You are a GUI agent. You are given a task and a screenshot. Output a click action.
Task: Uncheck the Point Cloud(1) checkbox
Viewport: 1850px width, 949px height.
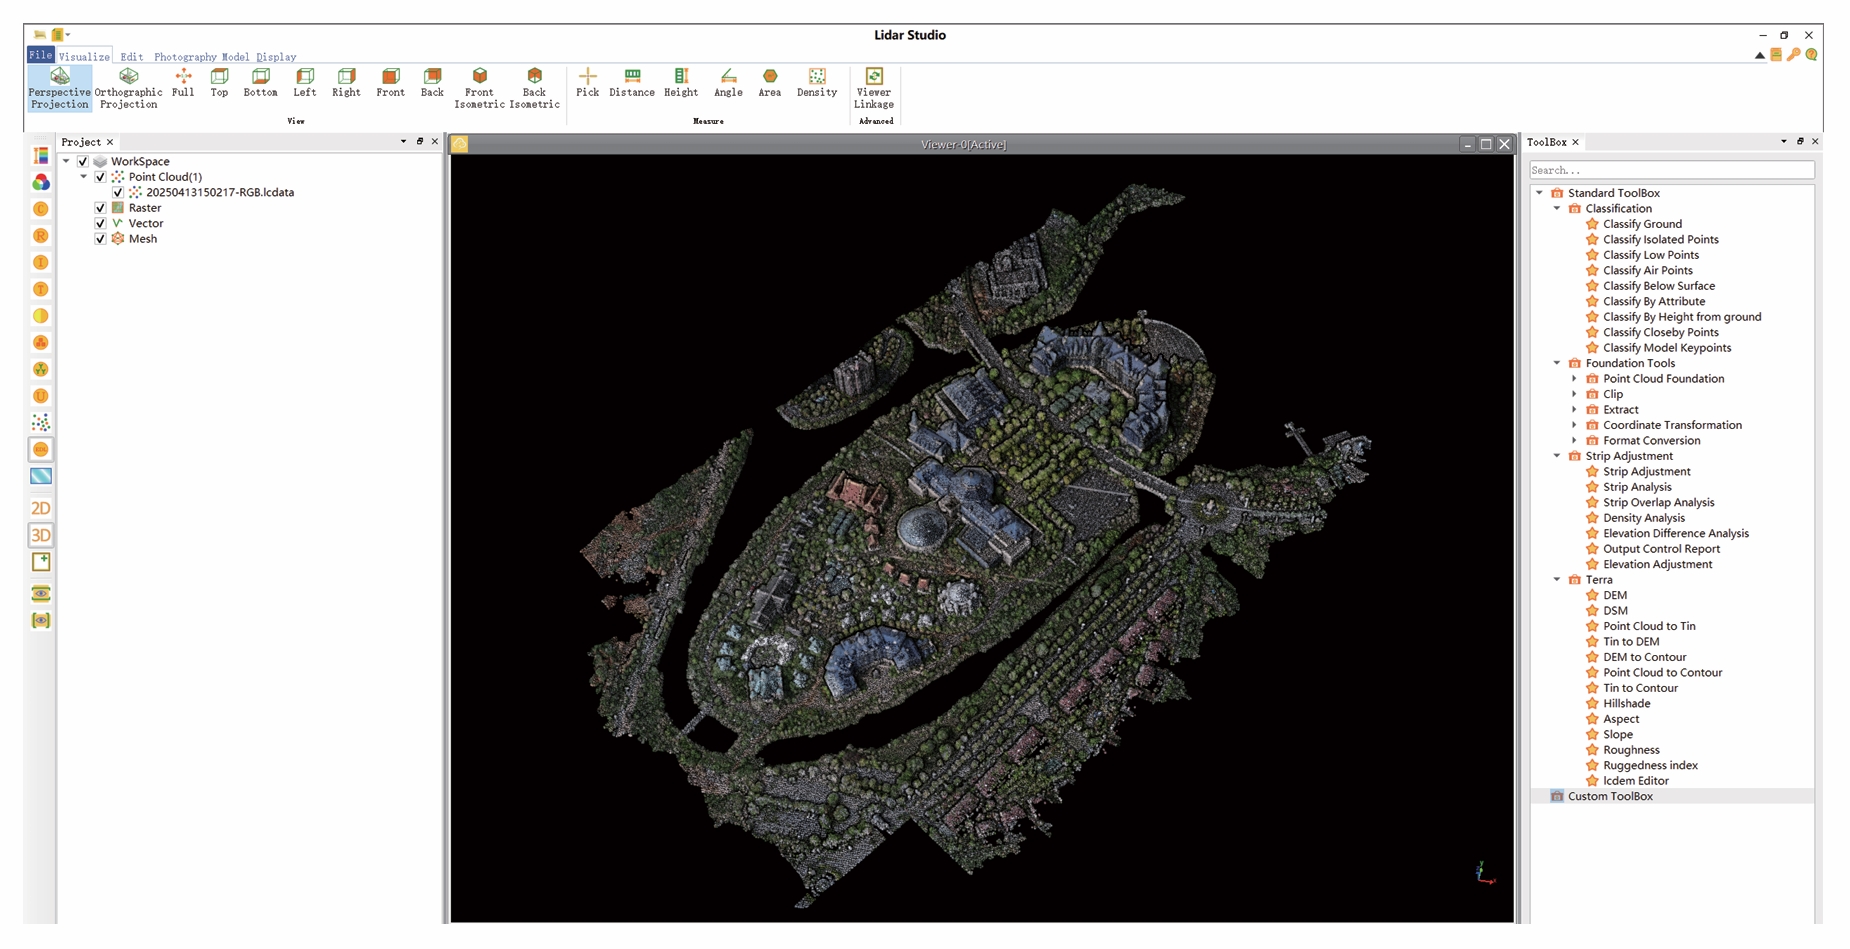[x=100, y=177]
